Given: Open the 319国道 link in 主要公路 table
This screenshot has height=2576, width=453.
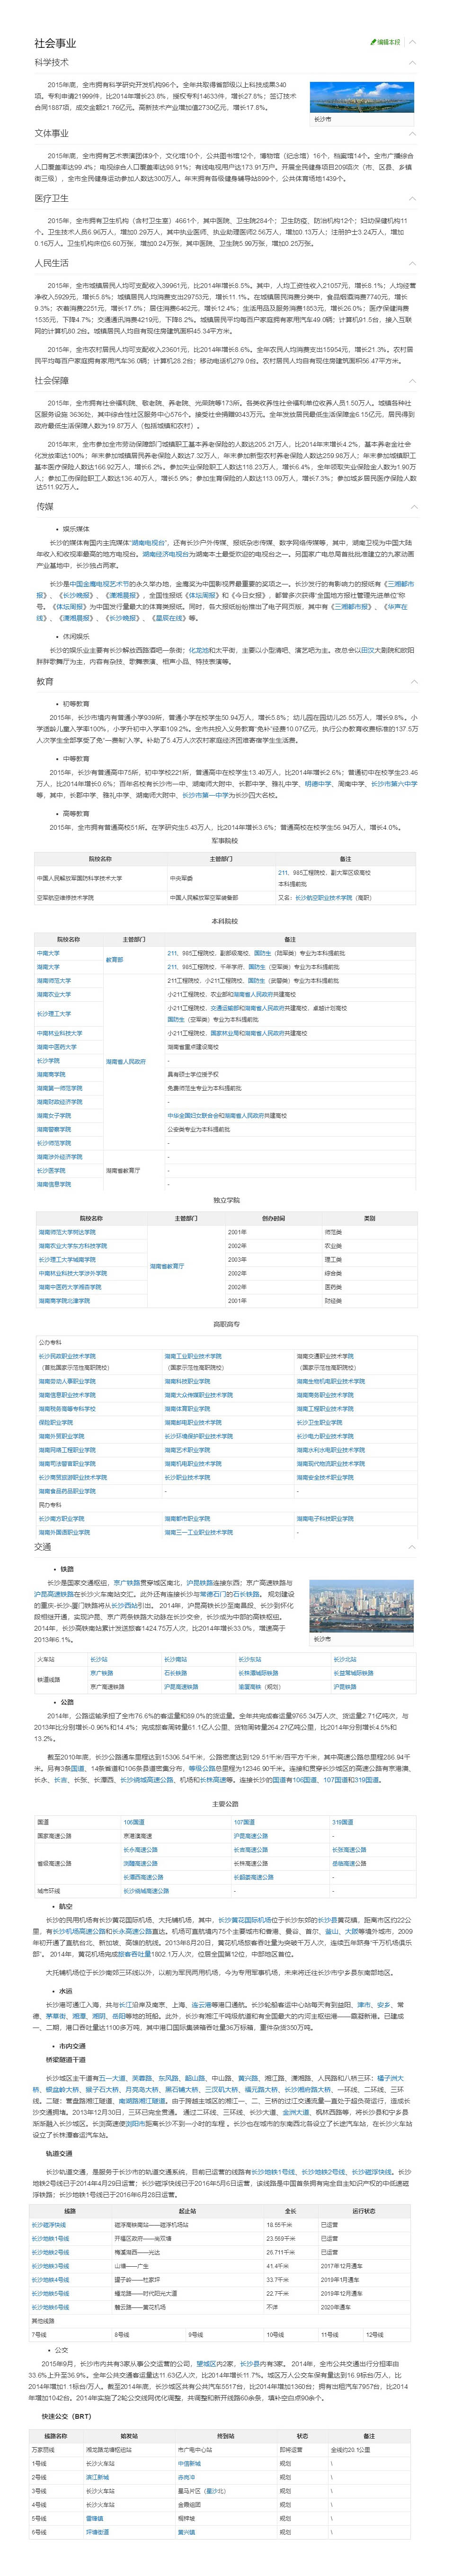Looking at the screenshot, I should 342,1822.
